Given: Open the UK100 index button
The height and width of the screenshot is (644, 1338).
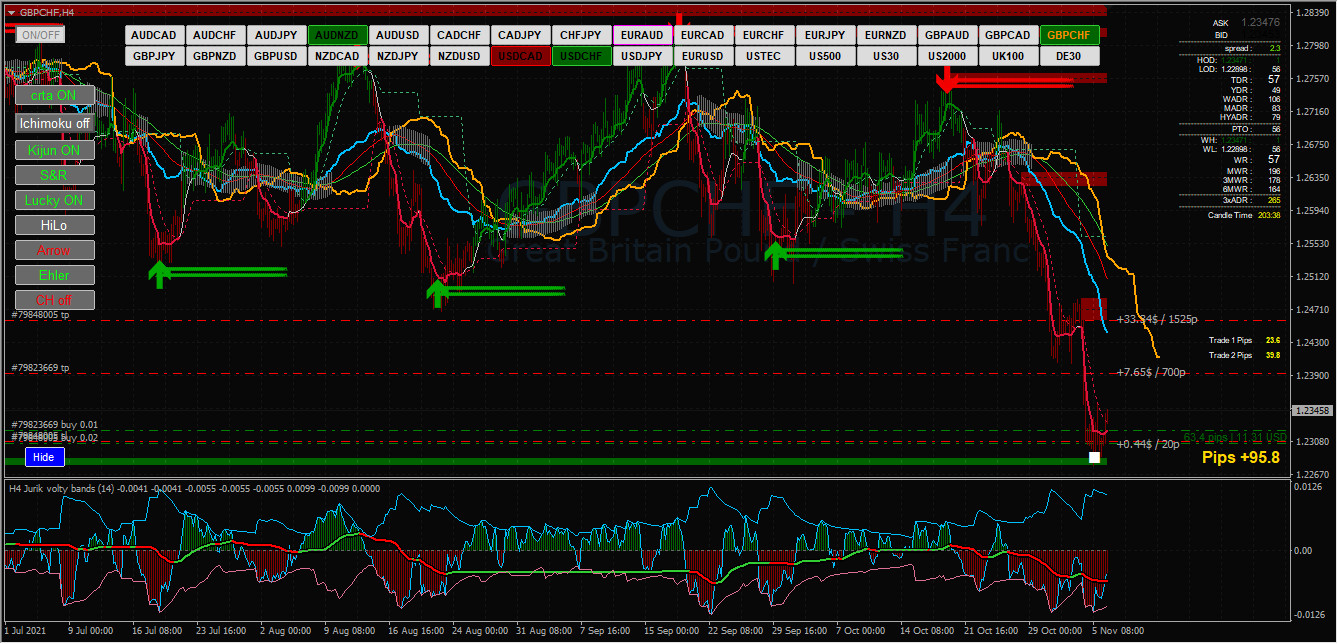Looking at the screenshot, I should point(1008,56).
